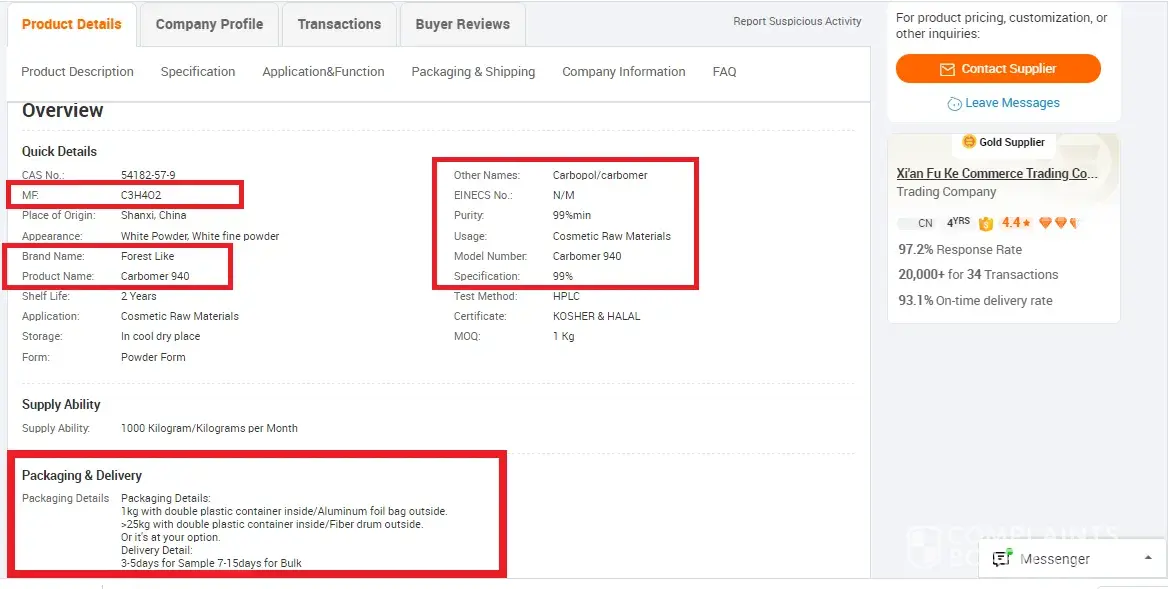Click the Model Number value Carbomer 940
Image resolution: width=1168 pixels, height=589 pixels.
click(587, 256)
